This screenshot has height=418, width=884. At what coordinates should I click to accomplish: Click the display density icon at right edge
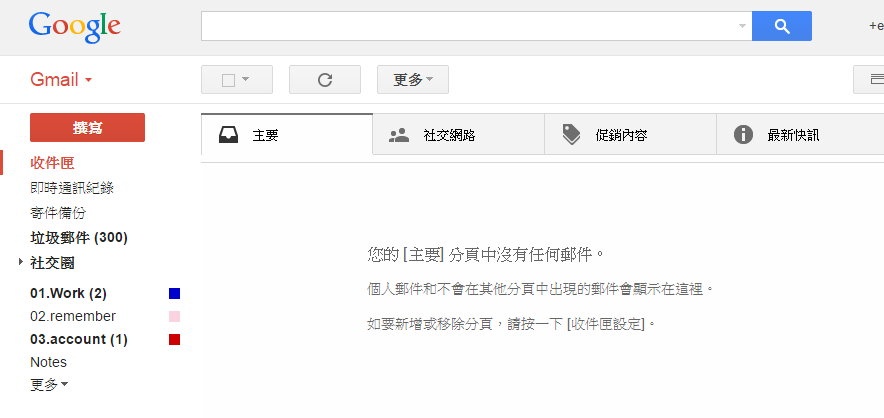coord(877,80)
